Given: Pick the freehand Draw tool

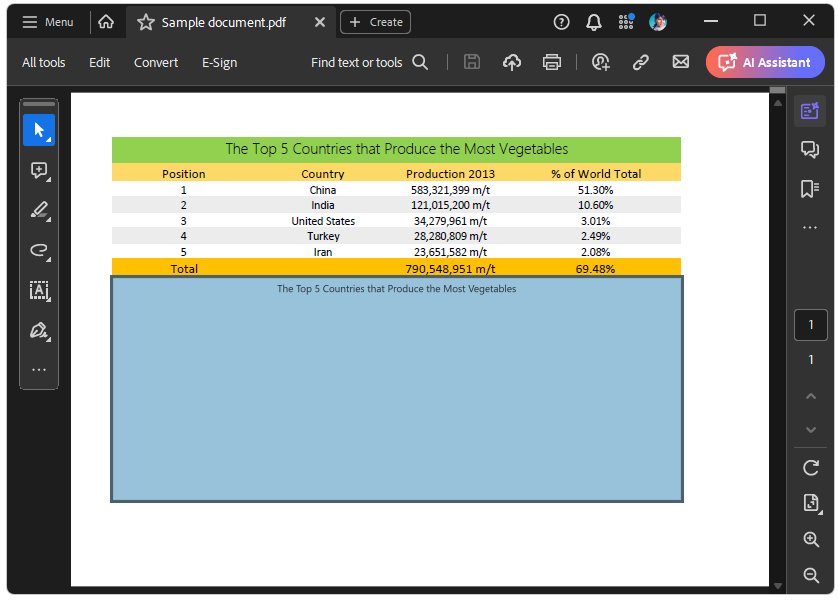Looking at the screenshot, I should click(x=39, y=251).
